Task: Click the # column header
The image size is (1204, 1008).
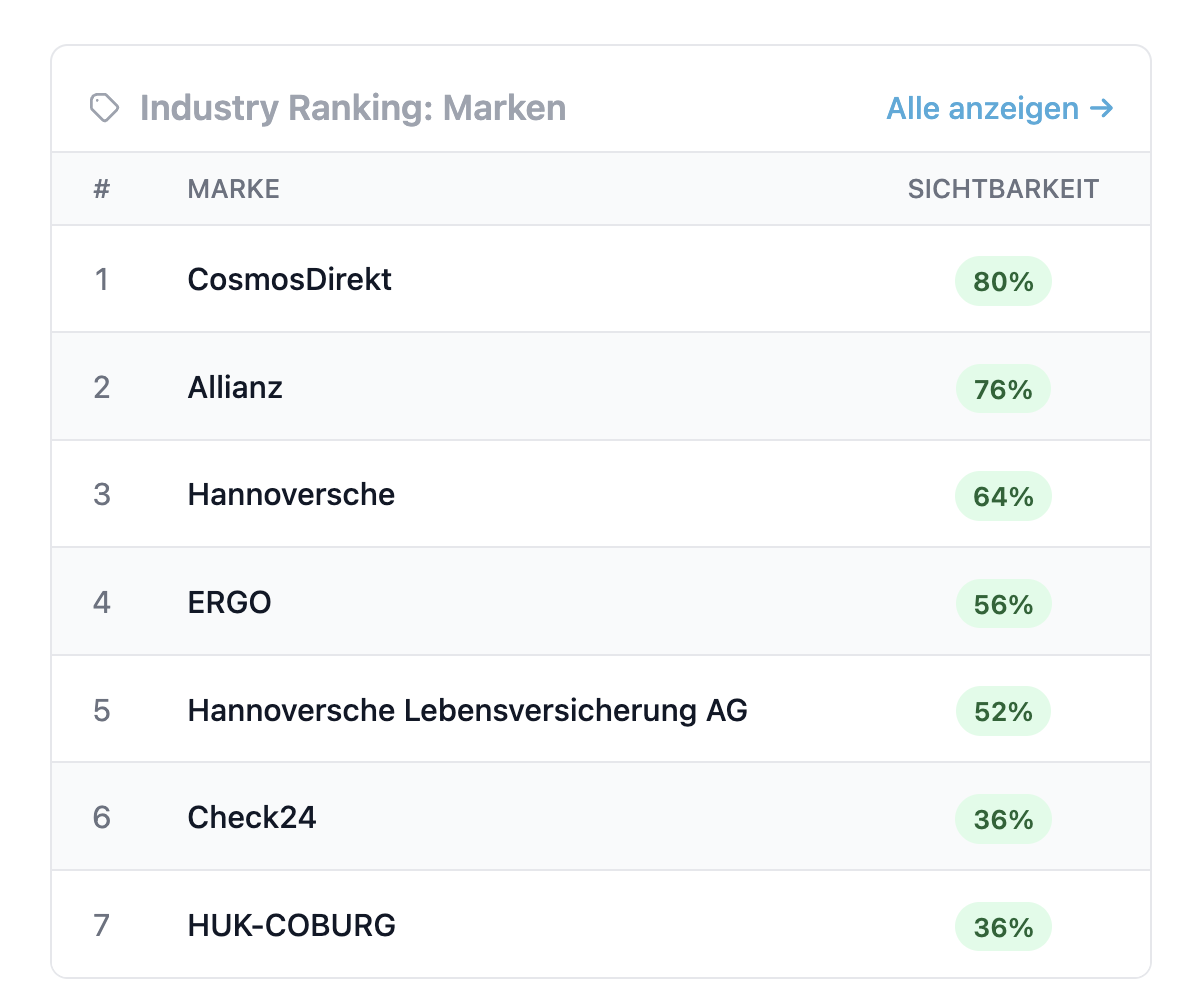Action: tap(101, 189)
